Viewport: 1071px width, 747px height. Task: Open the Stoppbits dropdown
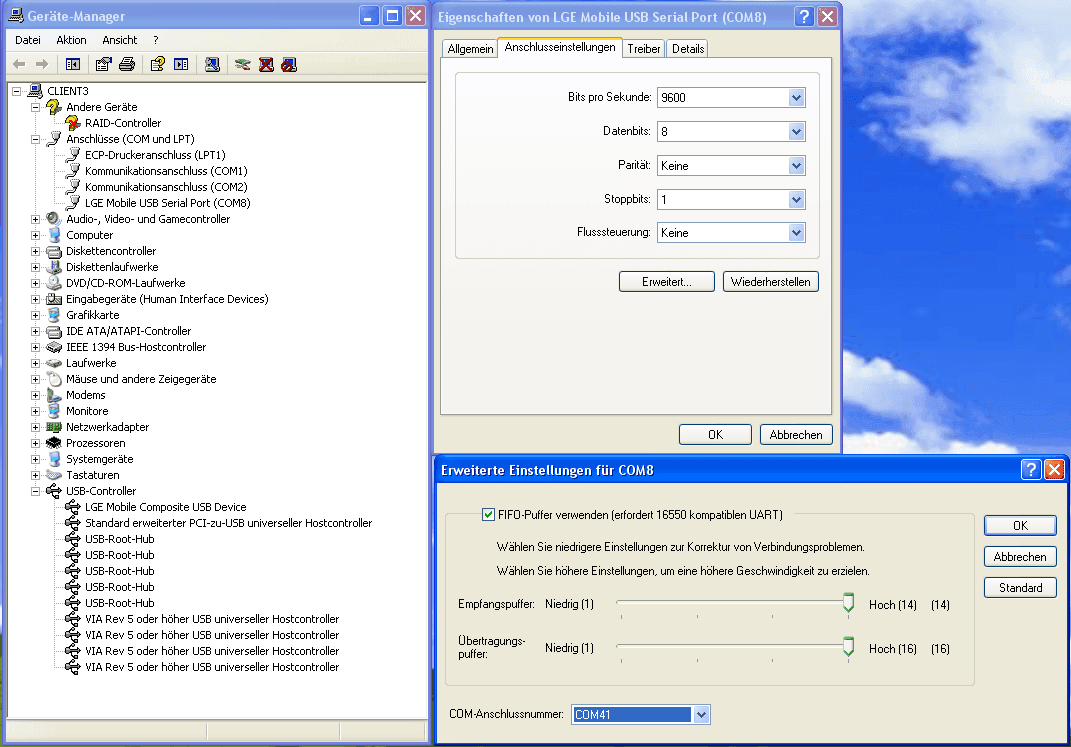796,199
